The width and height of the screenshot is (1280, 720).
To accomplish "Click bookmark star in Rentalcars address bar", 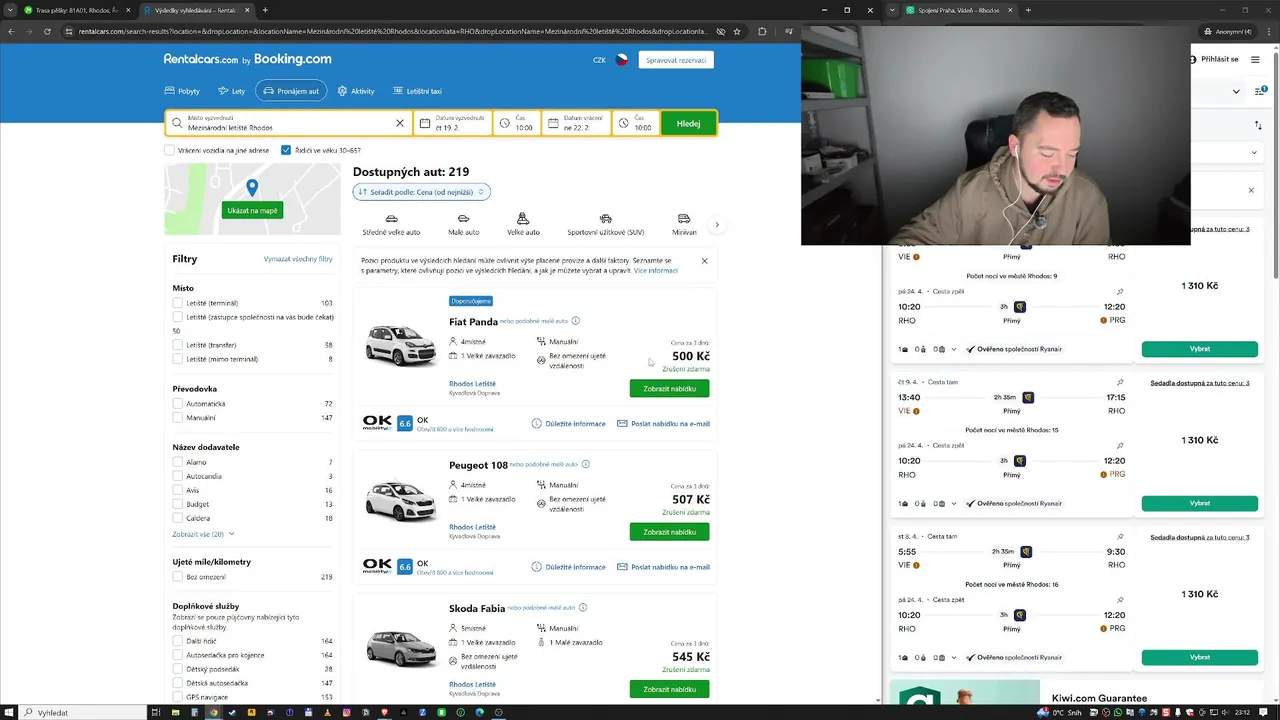I will (737, 31).
